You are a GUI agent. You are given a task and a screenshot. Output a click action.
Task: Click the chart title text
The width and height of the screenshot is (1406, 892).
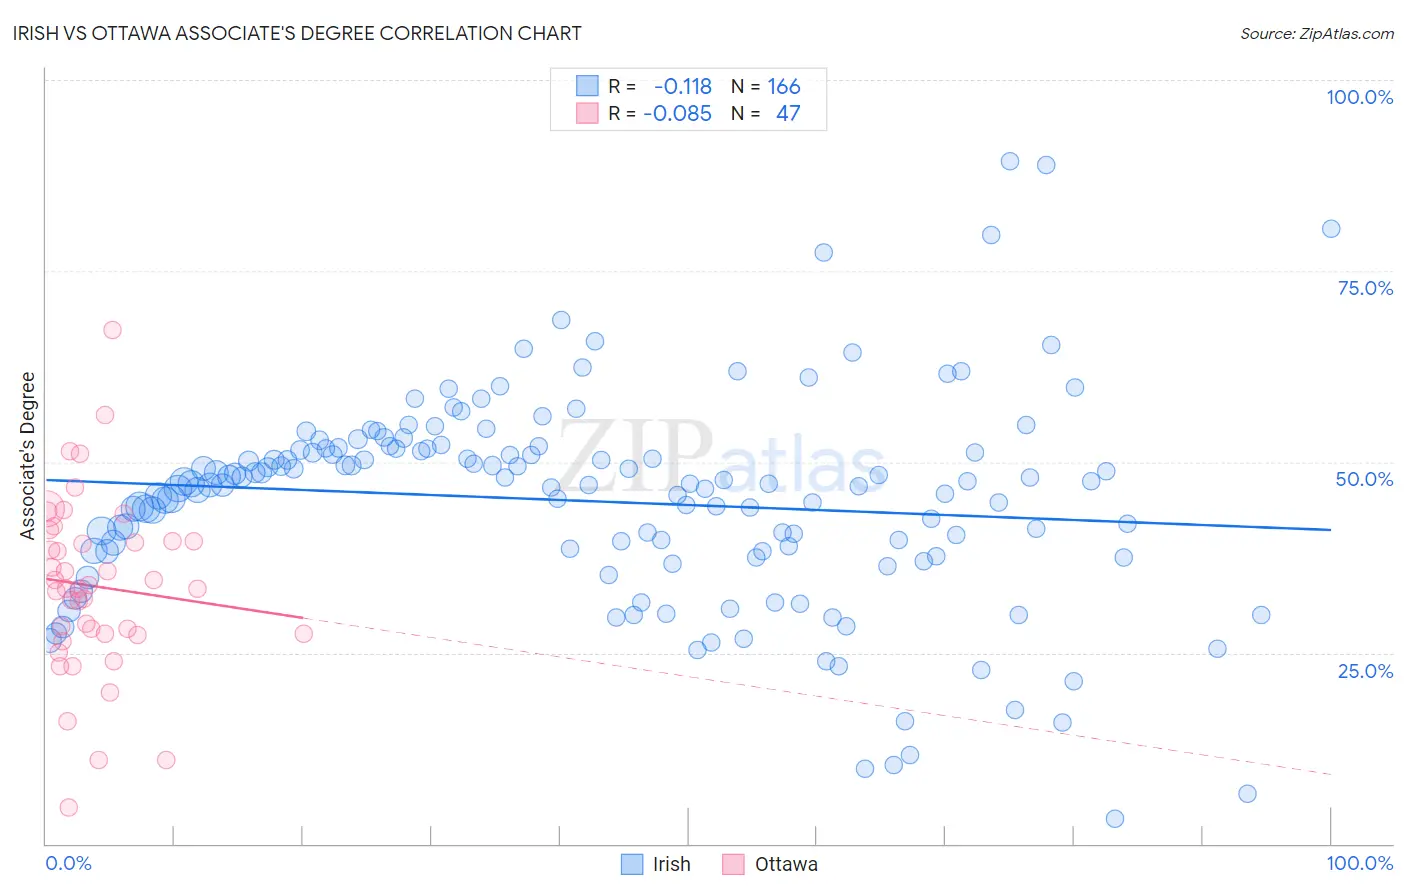297,33
